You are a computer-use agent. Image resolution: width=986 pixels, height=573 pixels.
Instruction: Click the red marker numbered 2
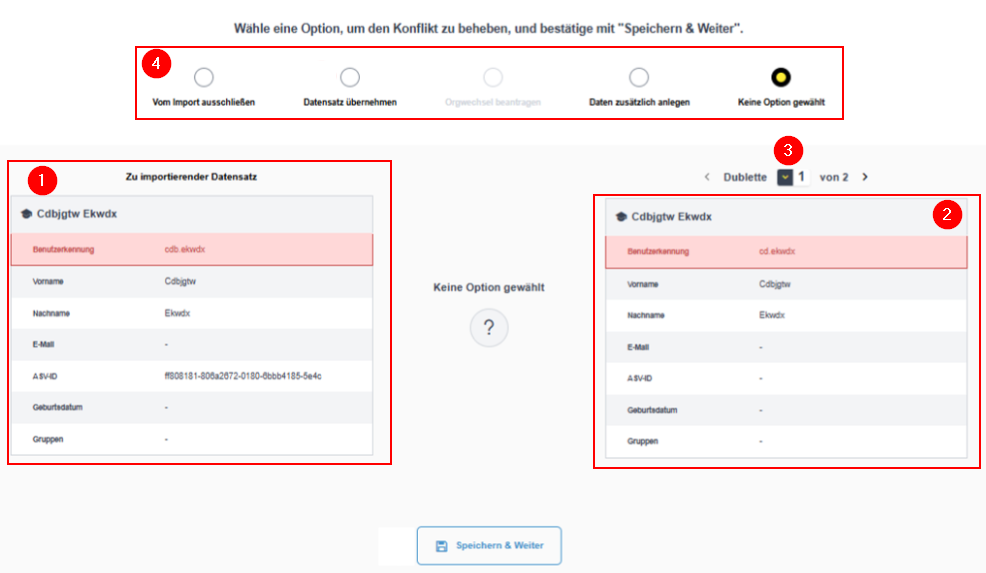coord(947,213)
